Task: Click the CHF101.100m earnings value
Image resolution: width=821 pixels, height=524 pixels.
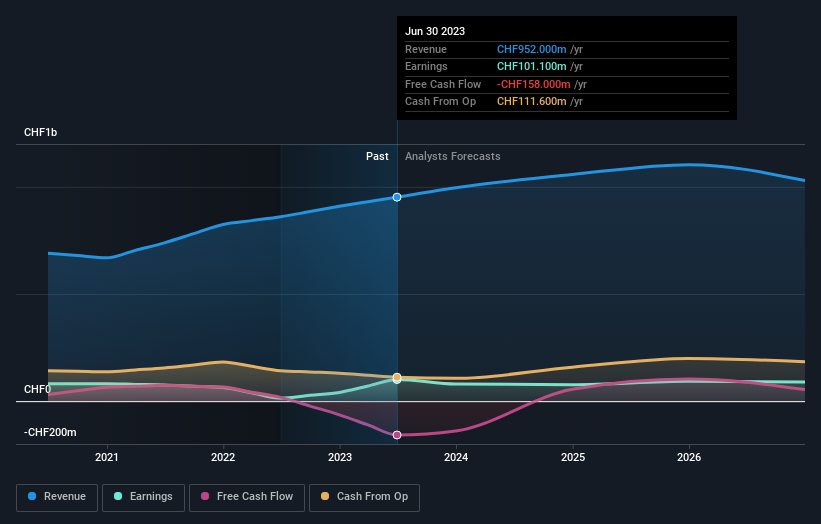Action: click(x=531, y=66)
